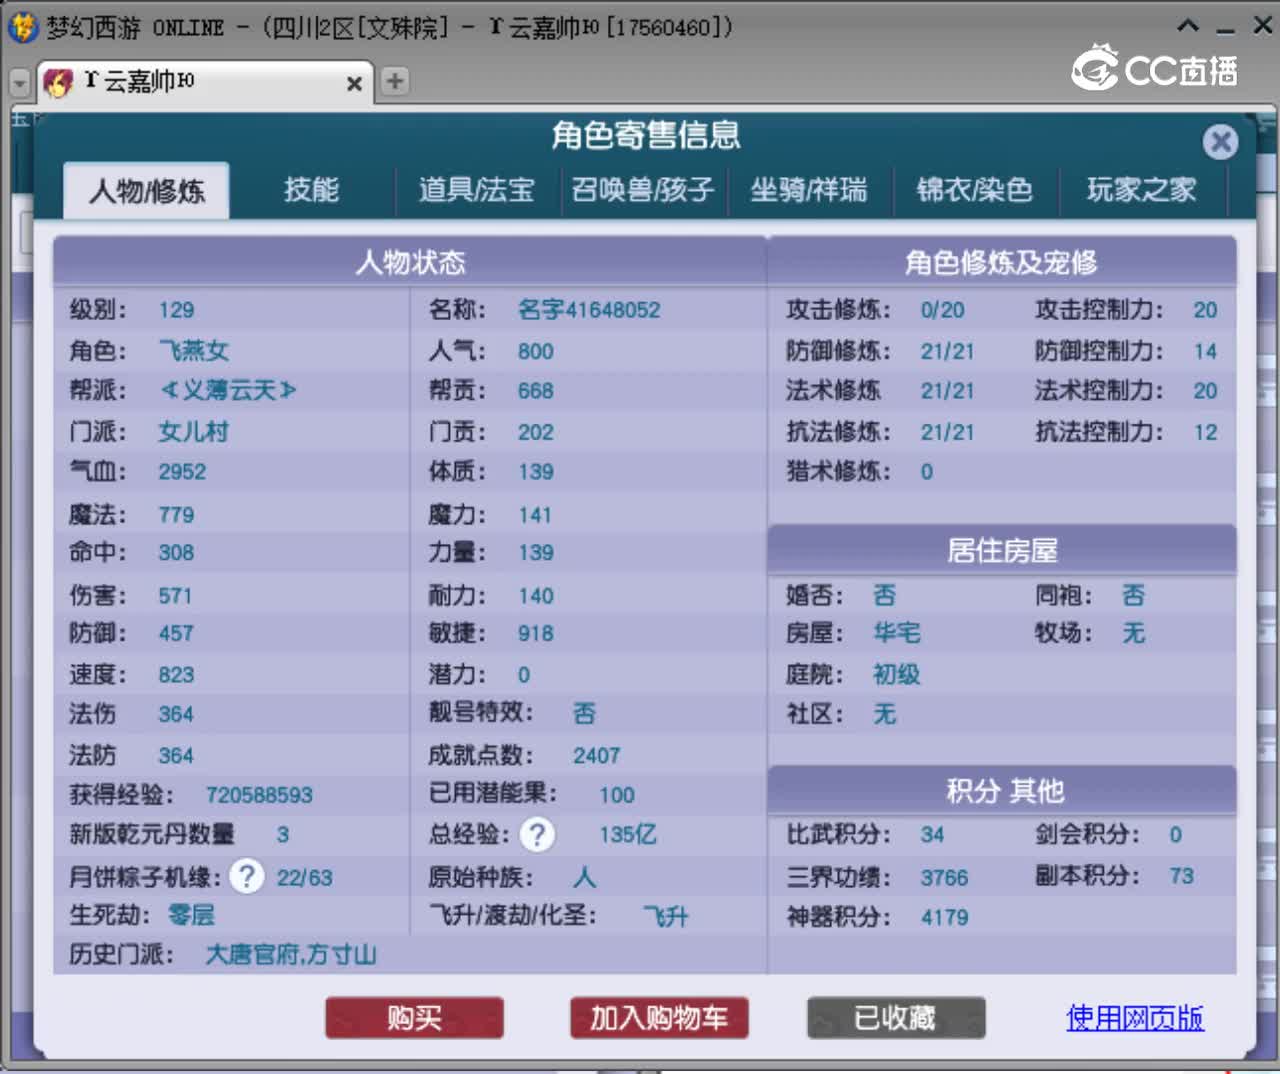Click the 防御修炼 value 21/21

click(x=947, y=351)
